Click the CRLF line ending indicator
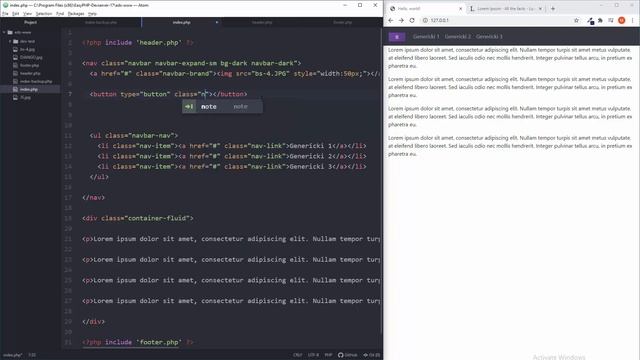This screenshot has height=360, width=640. (x=298, y=355)
